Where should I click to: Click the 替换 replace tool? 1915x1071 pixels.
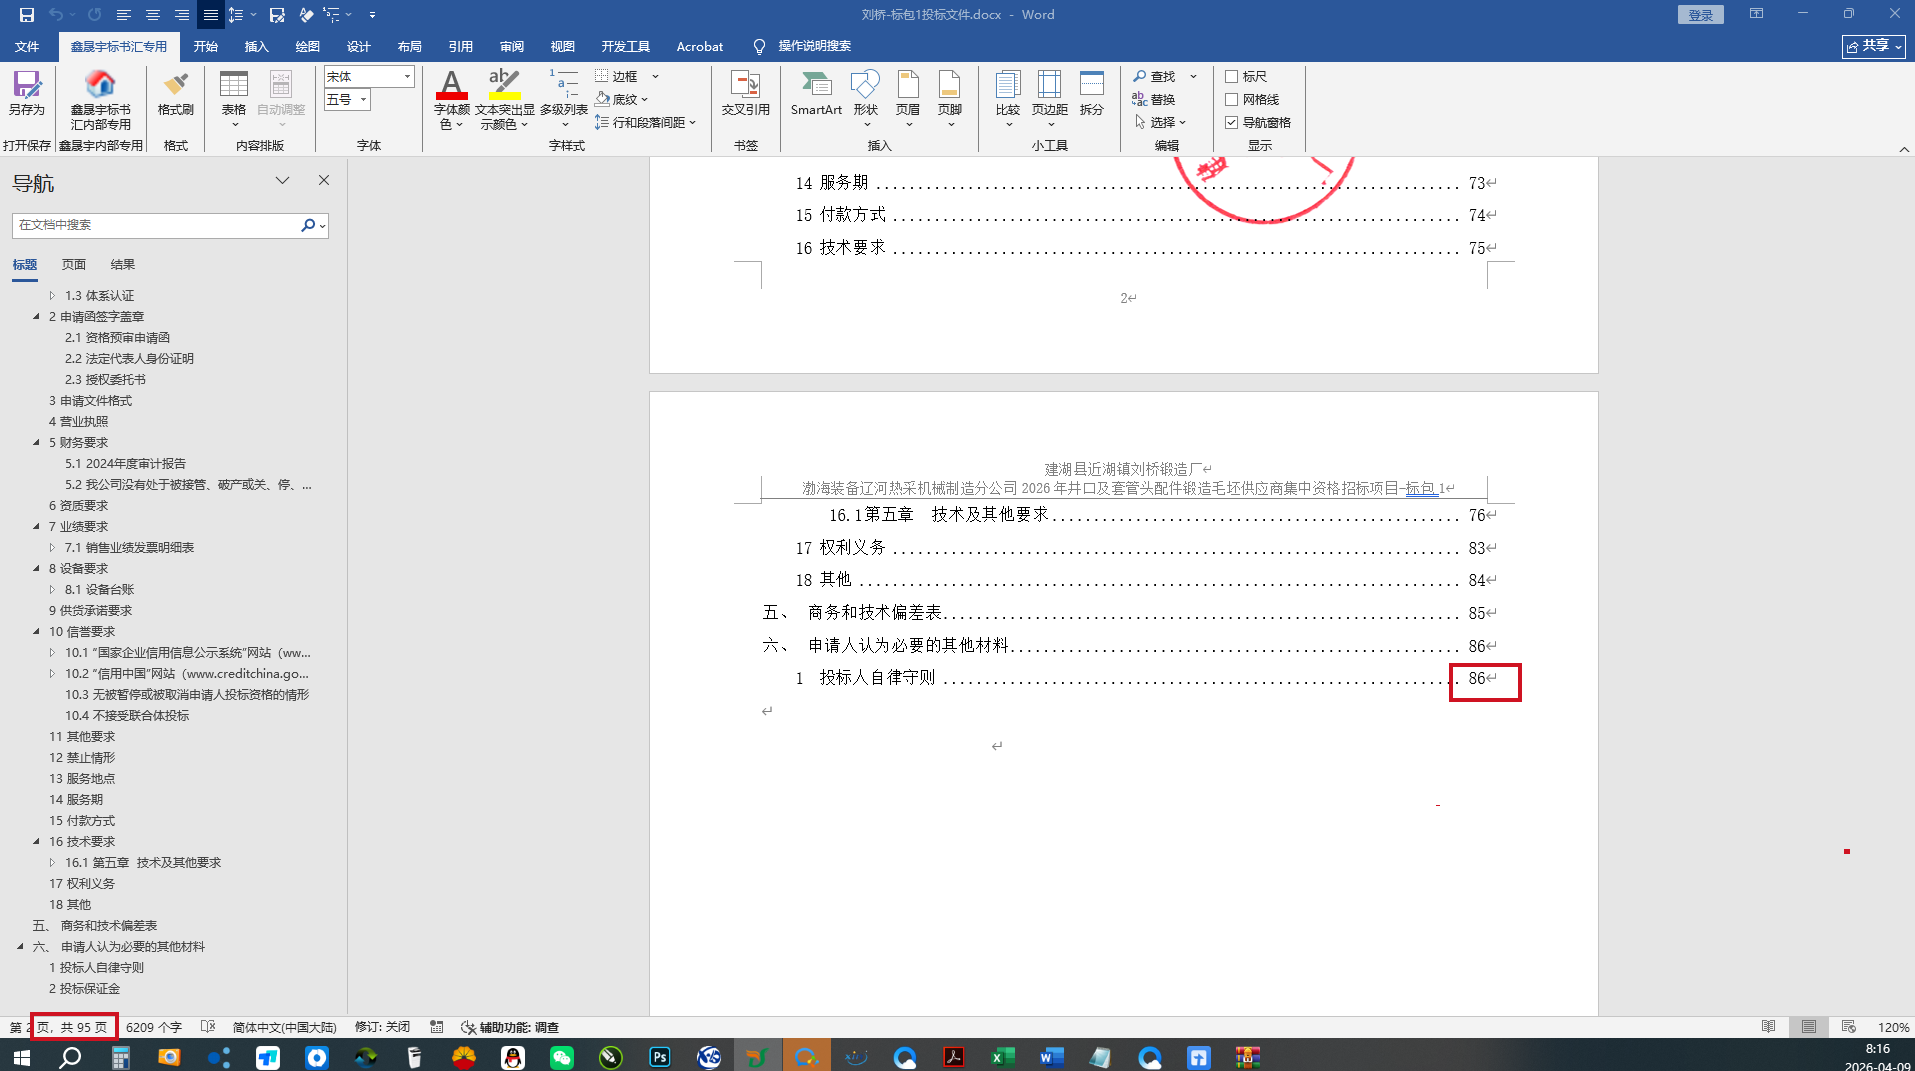(1154, 99)
